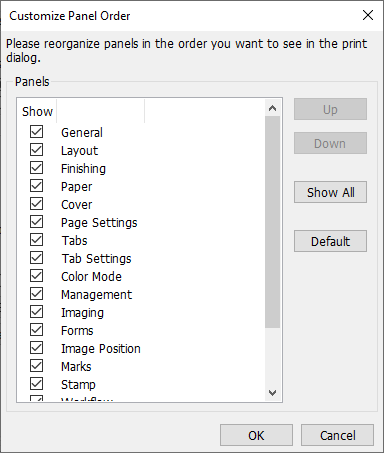Image resolution: width=384 pixels, height=453 pixels.
Task: Toggle the Cover checkbox
Action: (x=36, y=204)
